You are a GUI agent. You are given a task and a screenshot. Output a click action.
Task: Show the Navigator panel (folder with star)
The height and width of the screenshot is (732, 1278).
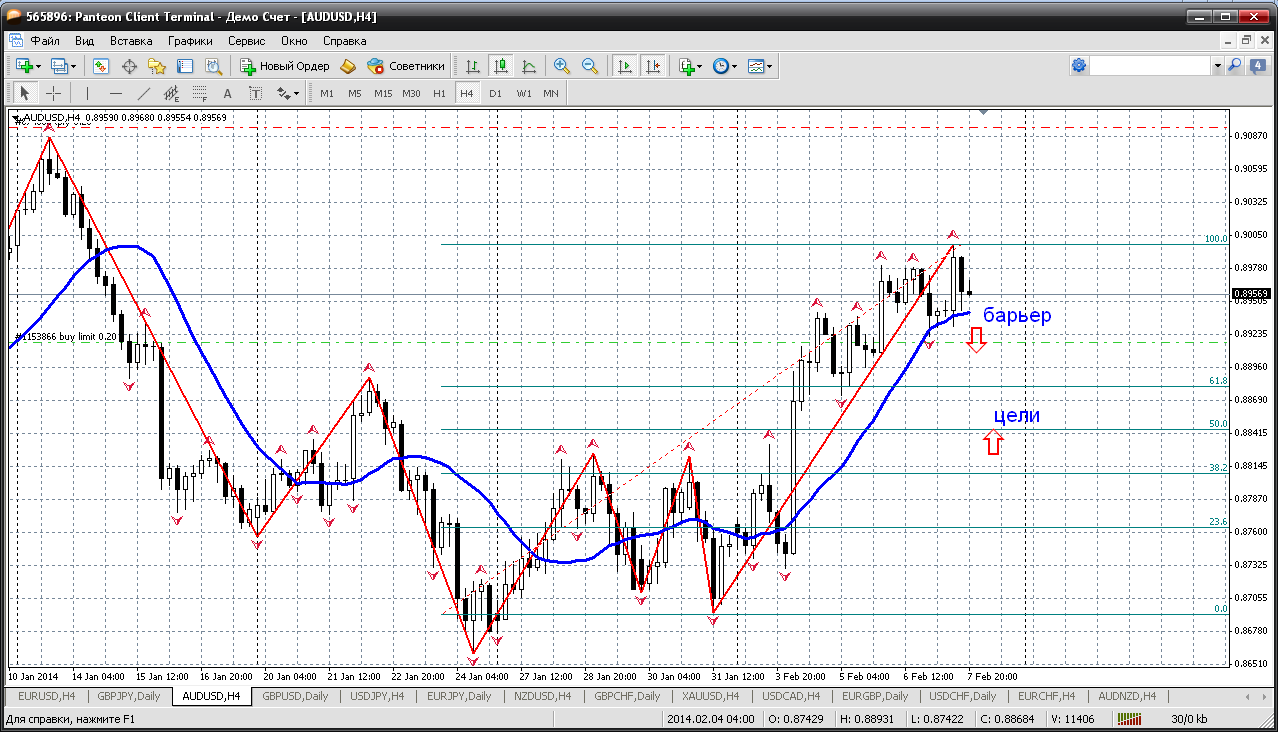tap(157, 66)
